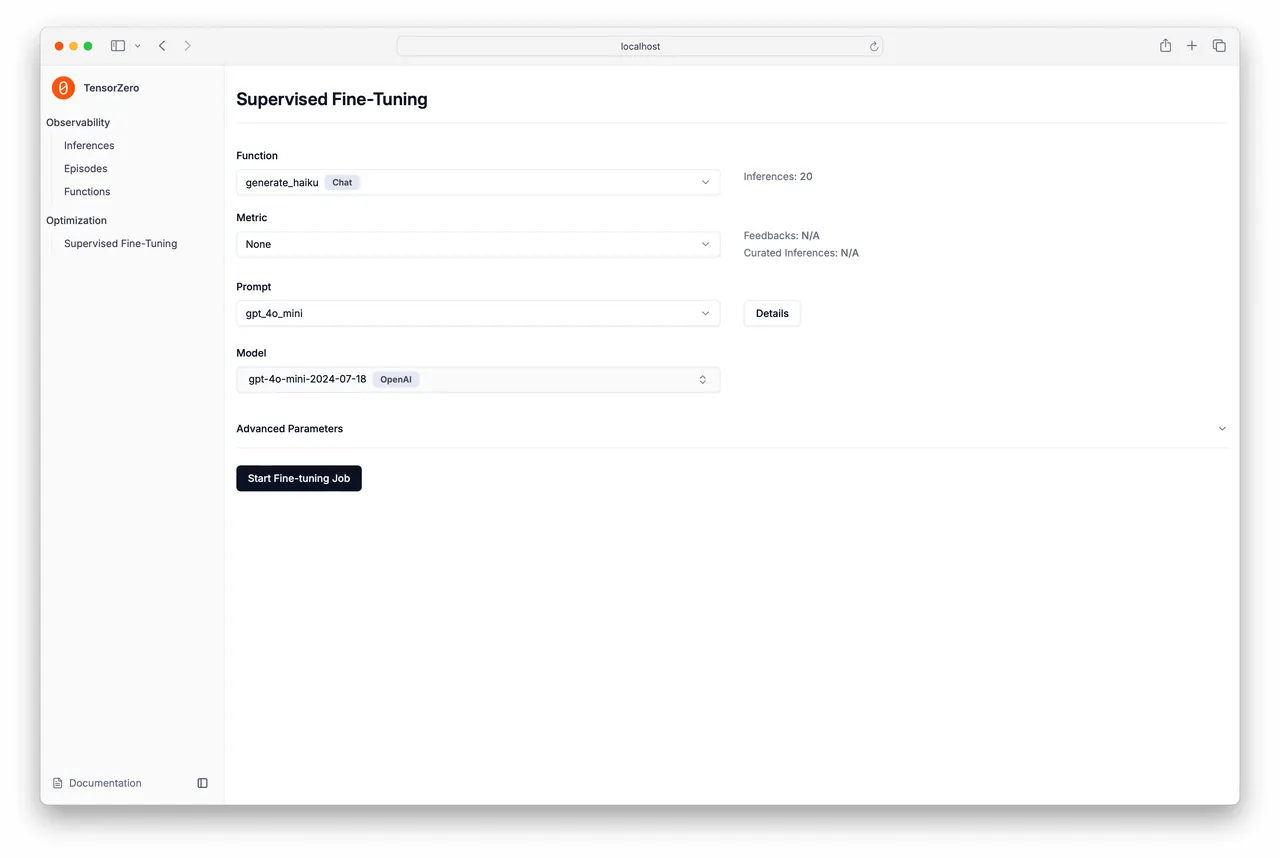Click the Function field label
The height and width of the screenshot is (858, 1280).
[x=257, y=156]
